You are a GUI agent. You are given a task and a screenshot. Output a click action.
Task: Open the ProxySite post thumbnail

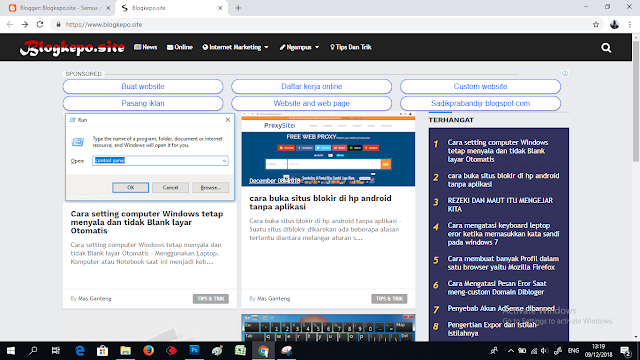coord(328,149)
